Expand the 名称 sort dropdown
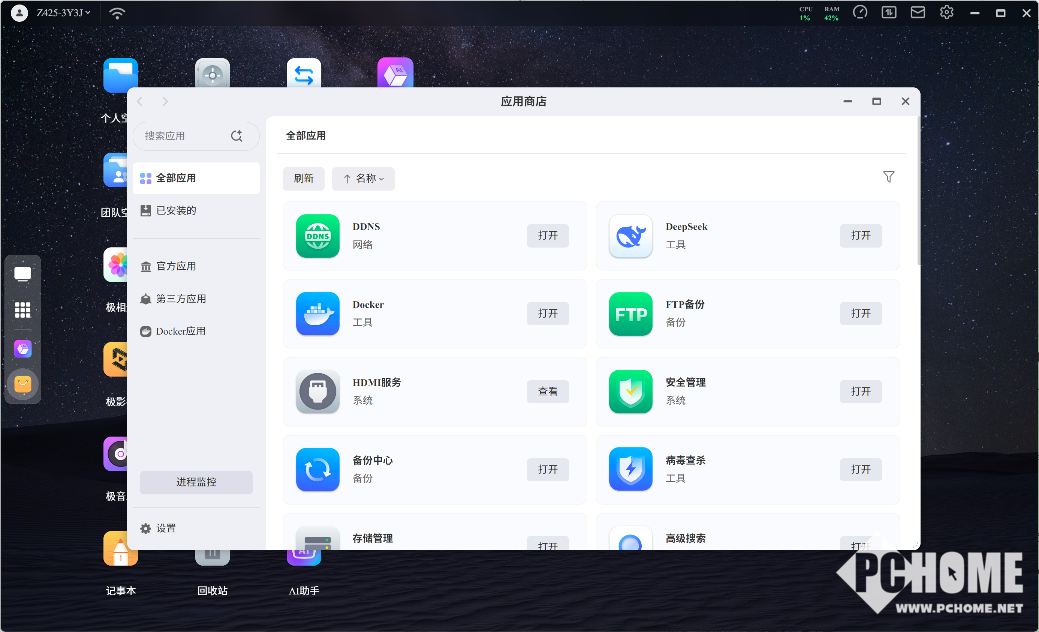Screen dimensions: 1039x632 pyautogui.click(x=363, y=179)
